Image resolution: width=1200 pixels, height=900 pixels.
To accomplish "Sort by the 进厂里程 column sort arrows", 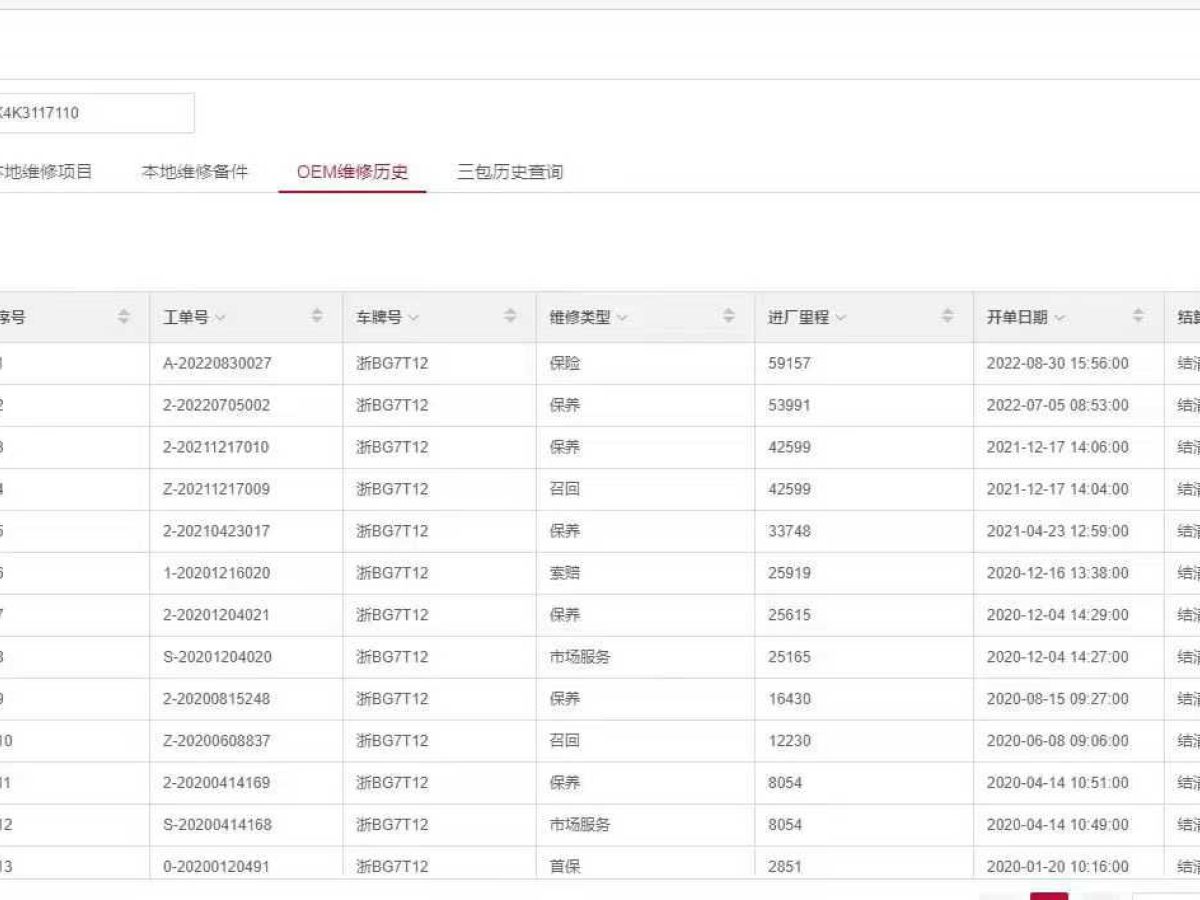I will (947, 316).
